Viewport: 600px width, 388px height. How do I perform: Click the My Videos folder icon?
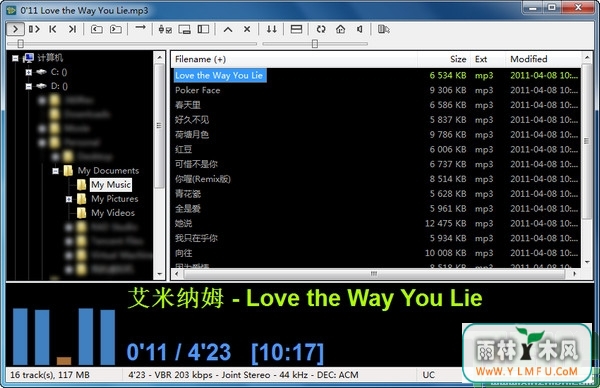point(81,213)
